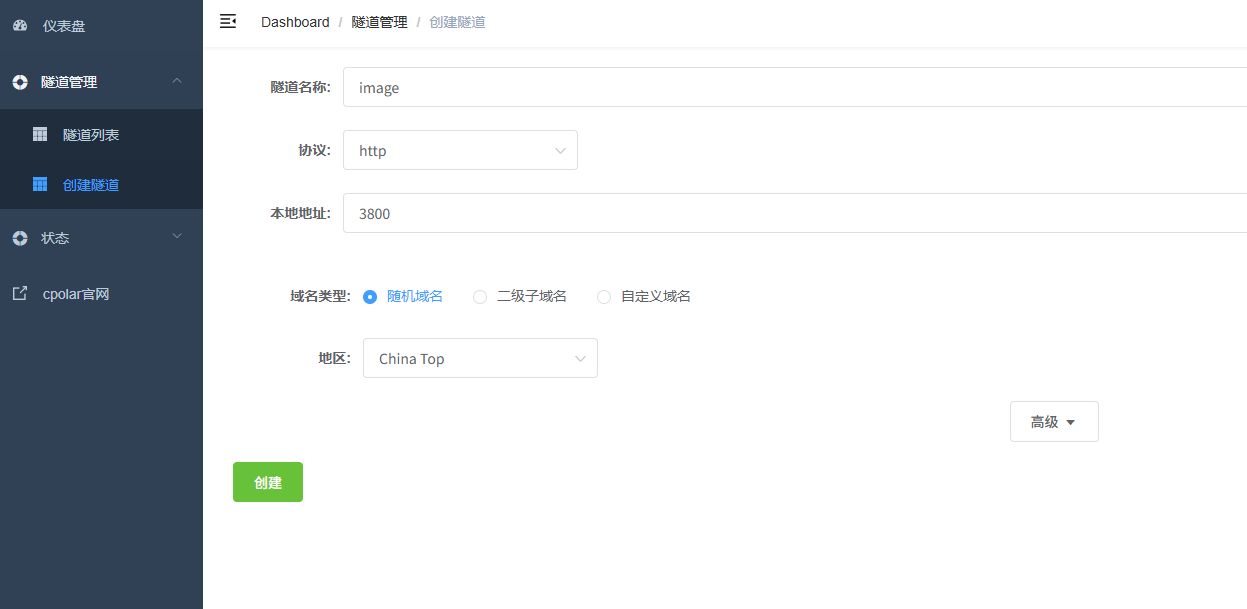Image resolution: width=1247 pixels, height=609 pixels.
Task: Click the 隧道管理 plus-circle icon
Action: (x=20, y=82)
